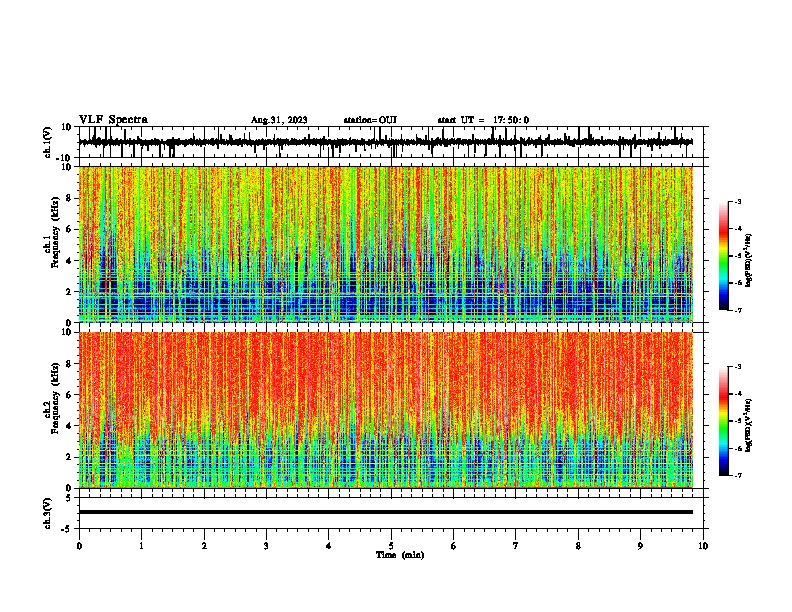792x612 pixels.
Task: Click the ch.1 waveform trace plot
Action: pos(385,142)
